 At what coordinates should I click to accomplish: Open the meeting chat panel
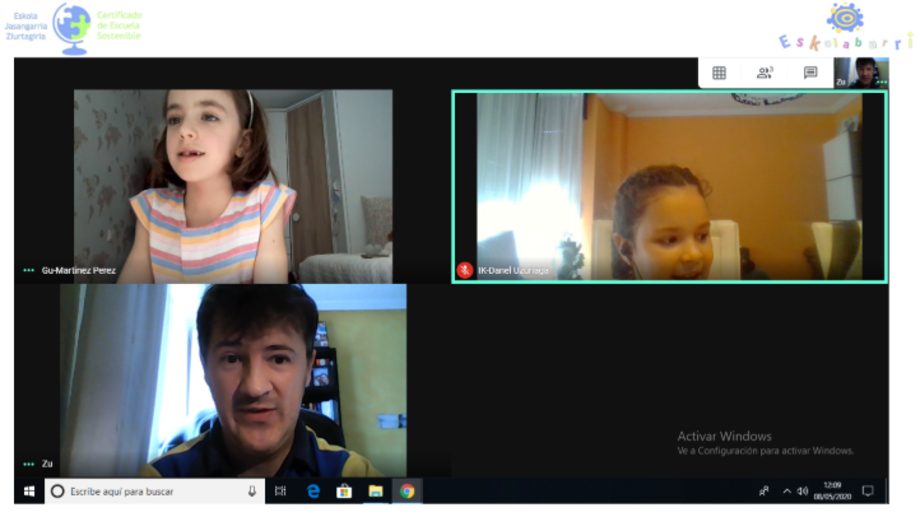pos(810,73)
